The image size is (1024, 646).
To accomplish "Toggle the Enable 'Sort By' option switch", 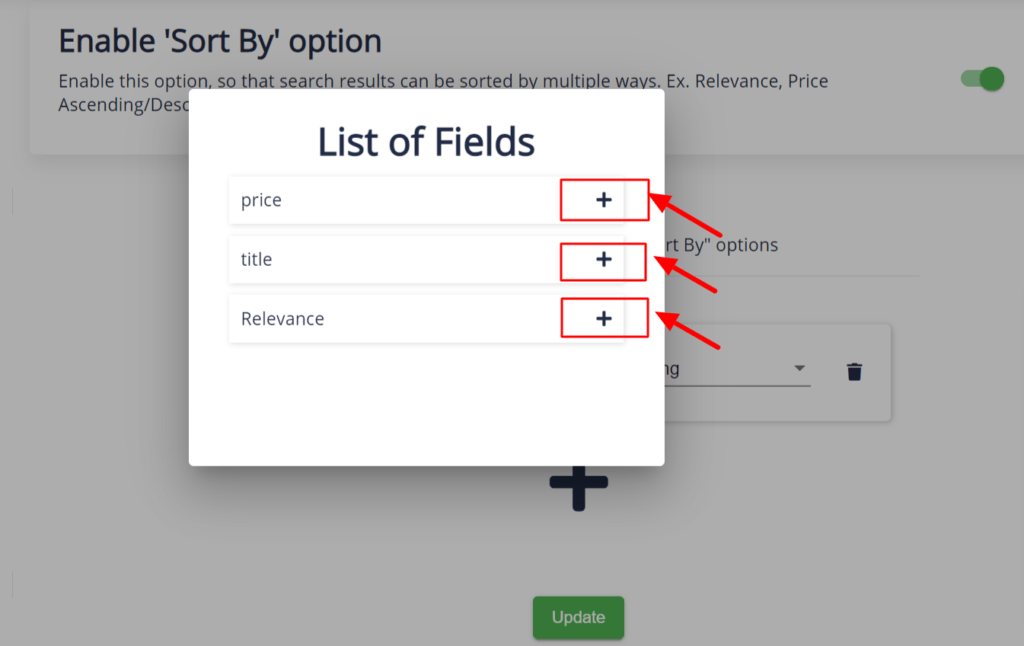I will tap(980, 78).
